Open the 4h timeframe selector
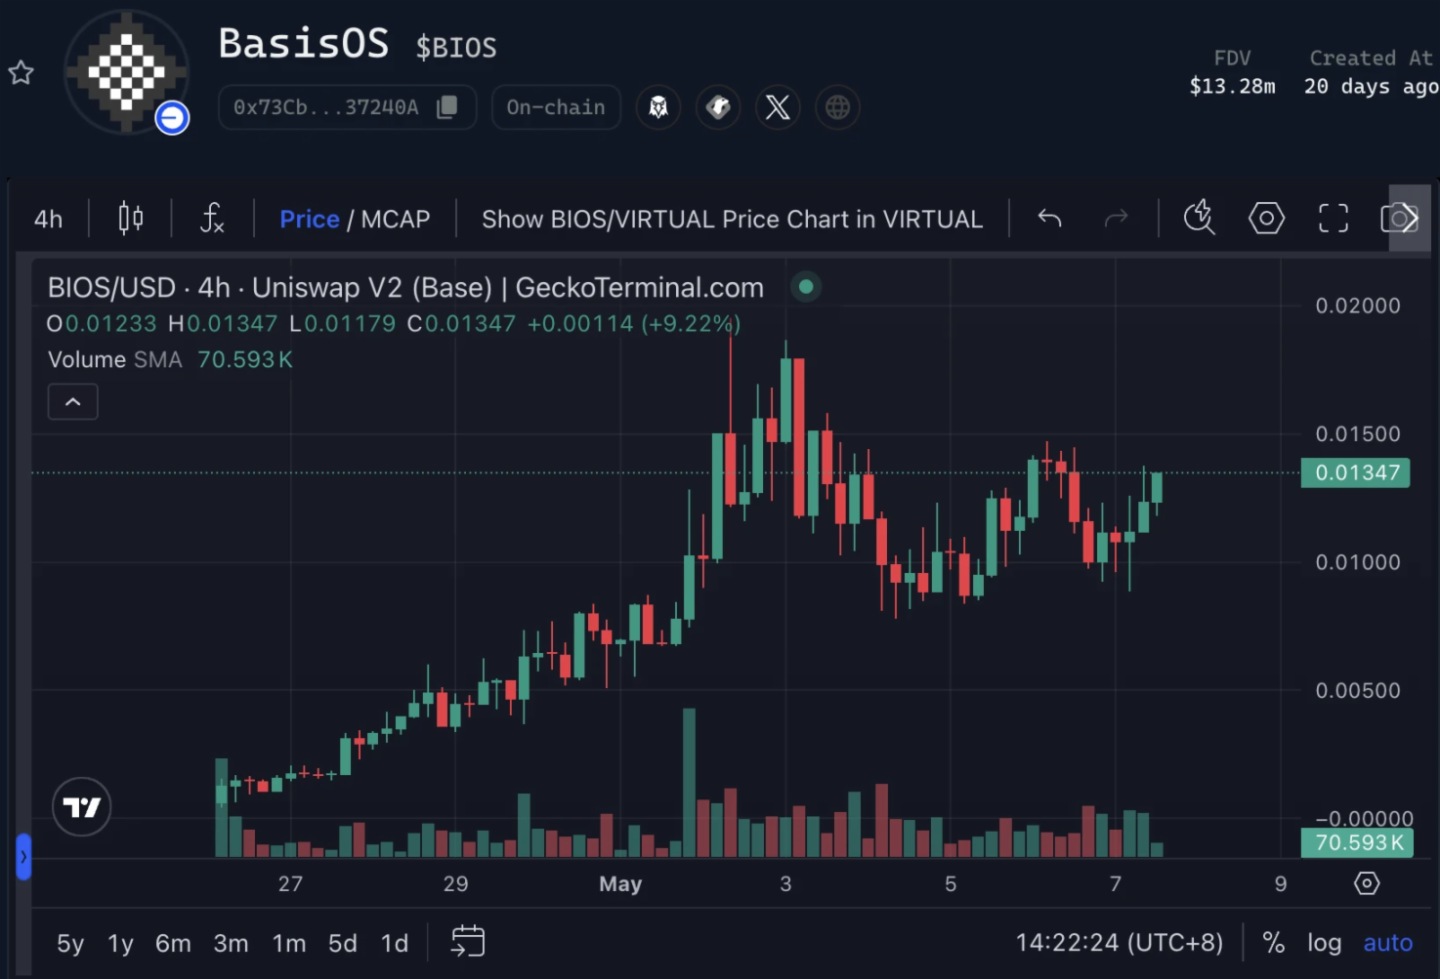This screenshot has height=979, width=1440. coord(47,218)
